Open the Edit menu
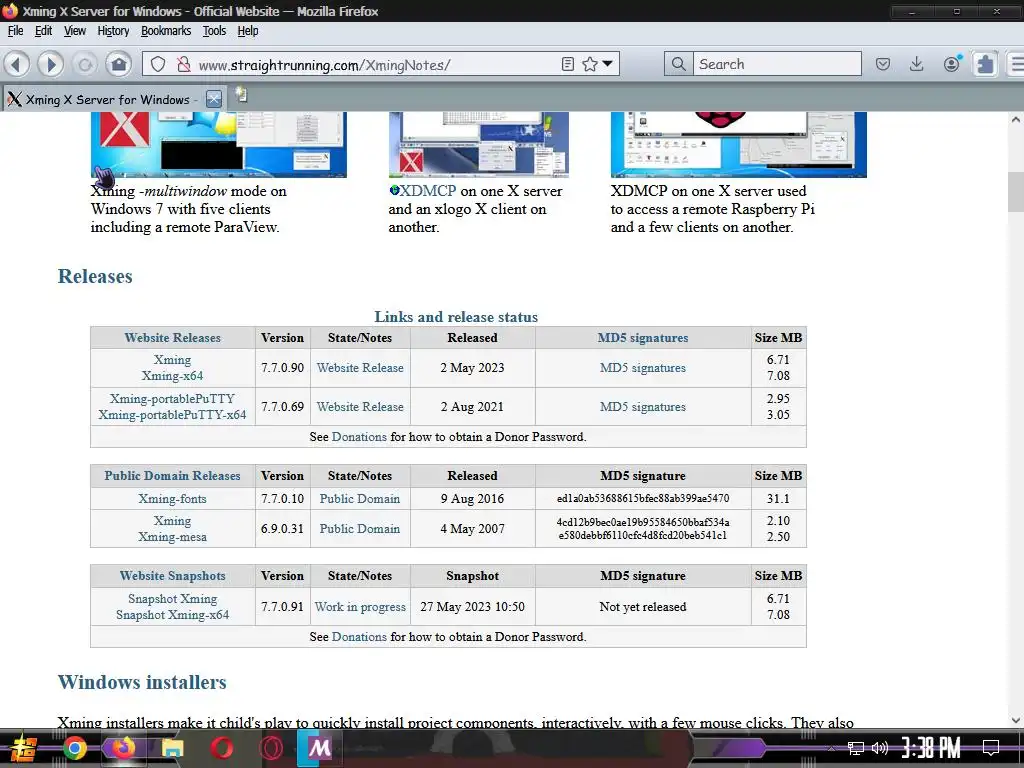Viewport: 1024px width, 768px height. [x=43, y=31]
